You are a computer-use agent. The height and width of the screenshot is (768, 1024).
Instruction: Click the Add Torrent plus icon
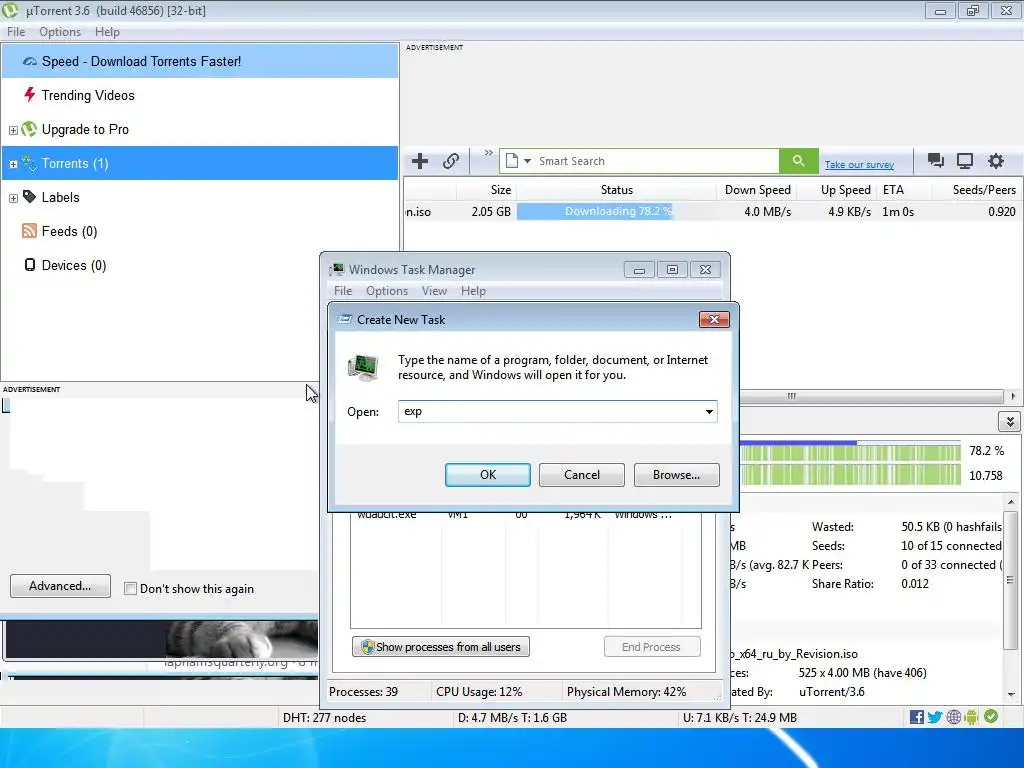click(420, 161)
